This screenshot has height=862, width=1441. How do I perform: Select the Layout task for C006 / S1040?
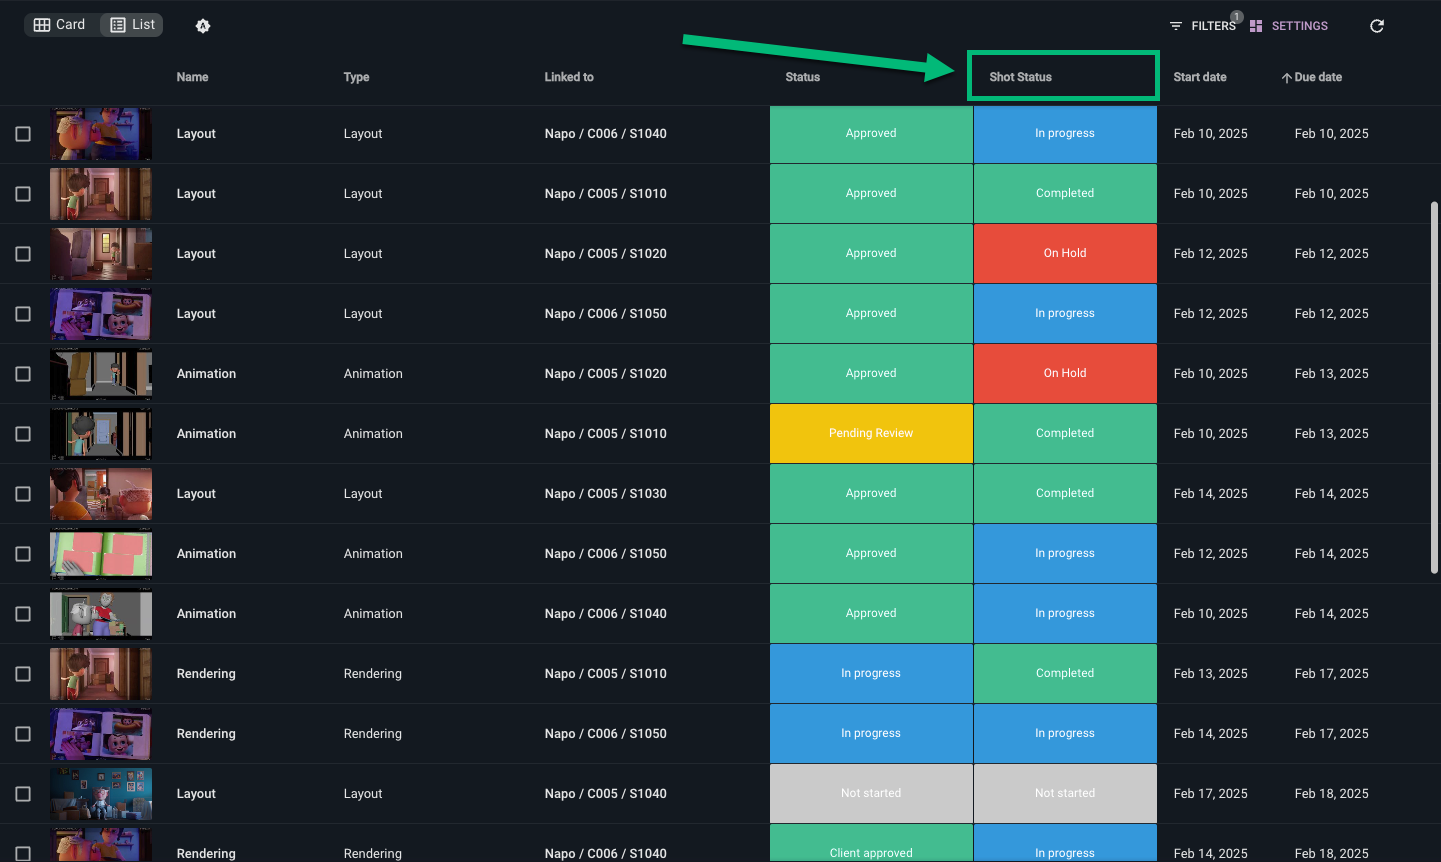click(x=23, y=134)
